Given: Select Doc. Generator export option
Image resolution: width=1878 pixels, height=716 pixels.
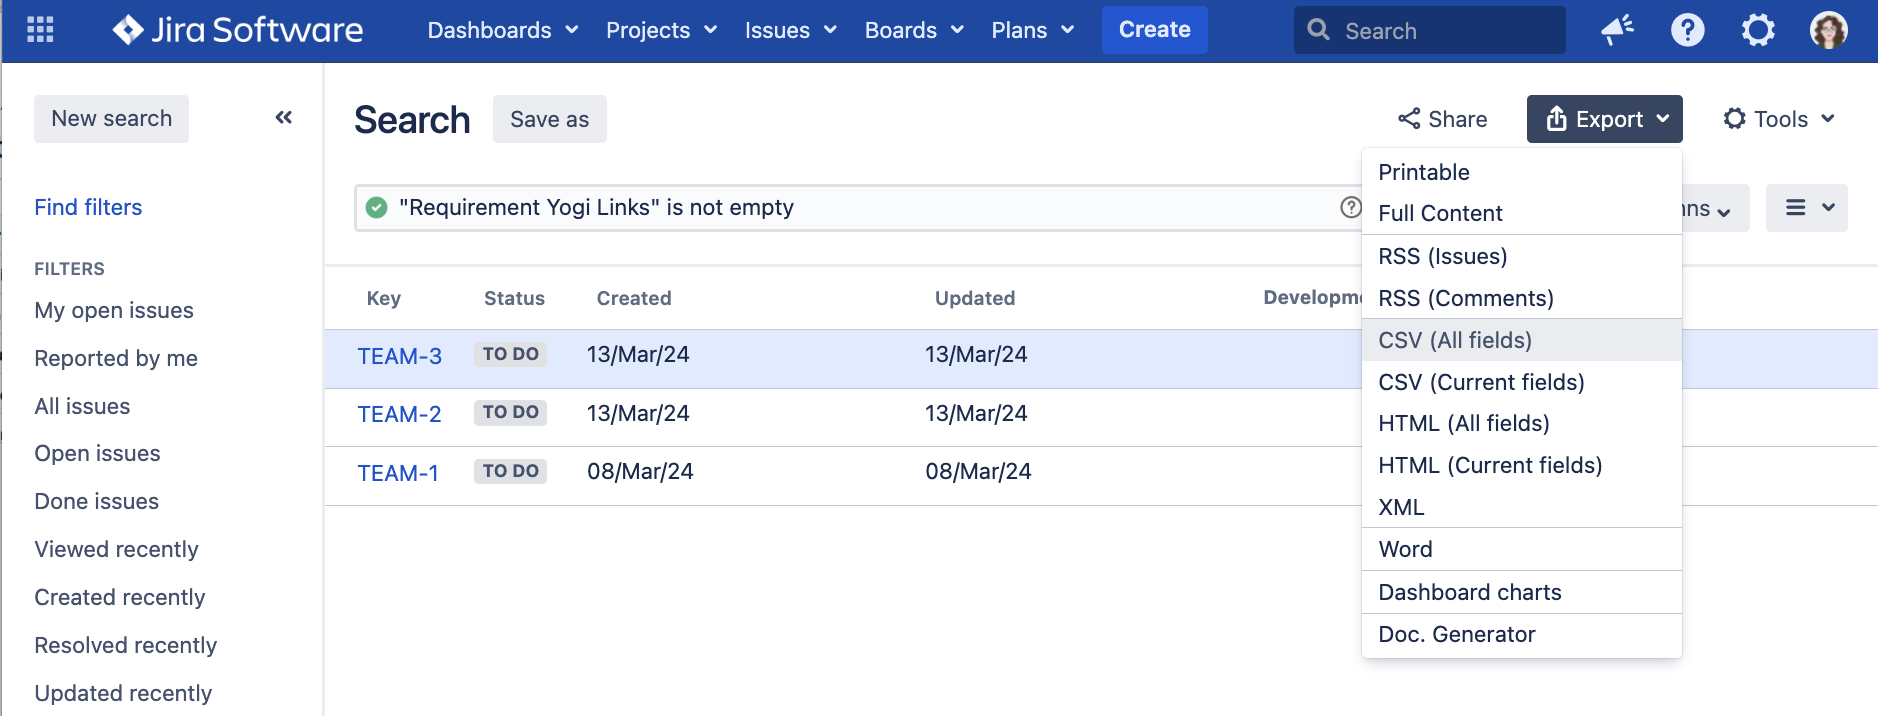Looking at the screenshot, I should pyautogui.click(x=1456, y=634).
